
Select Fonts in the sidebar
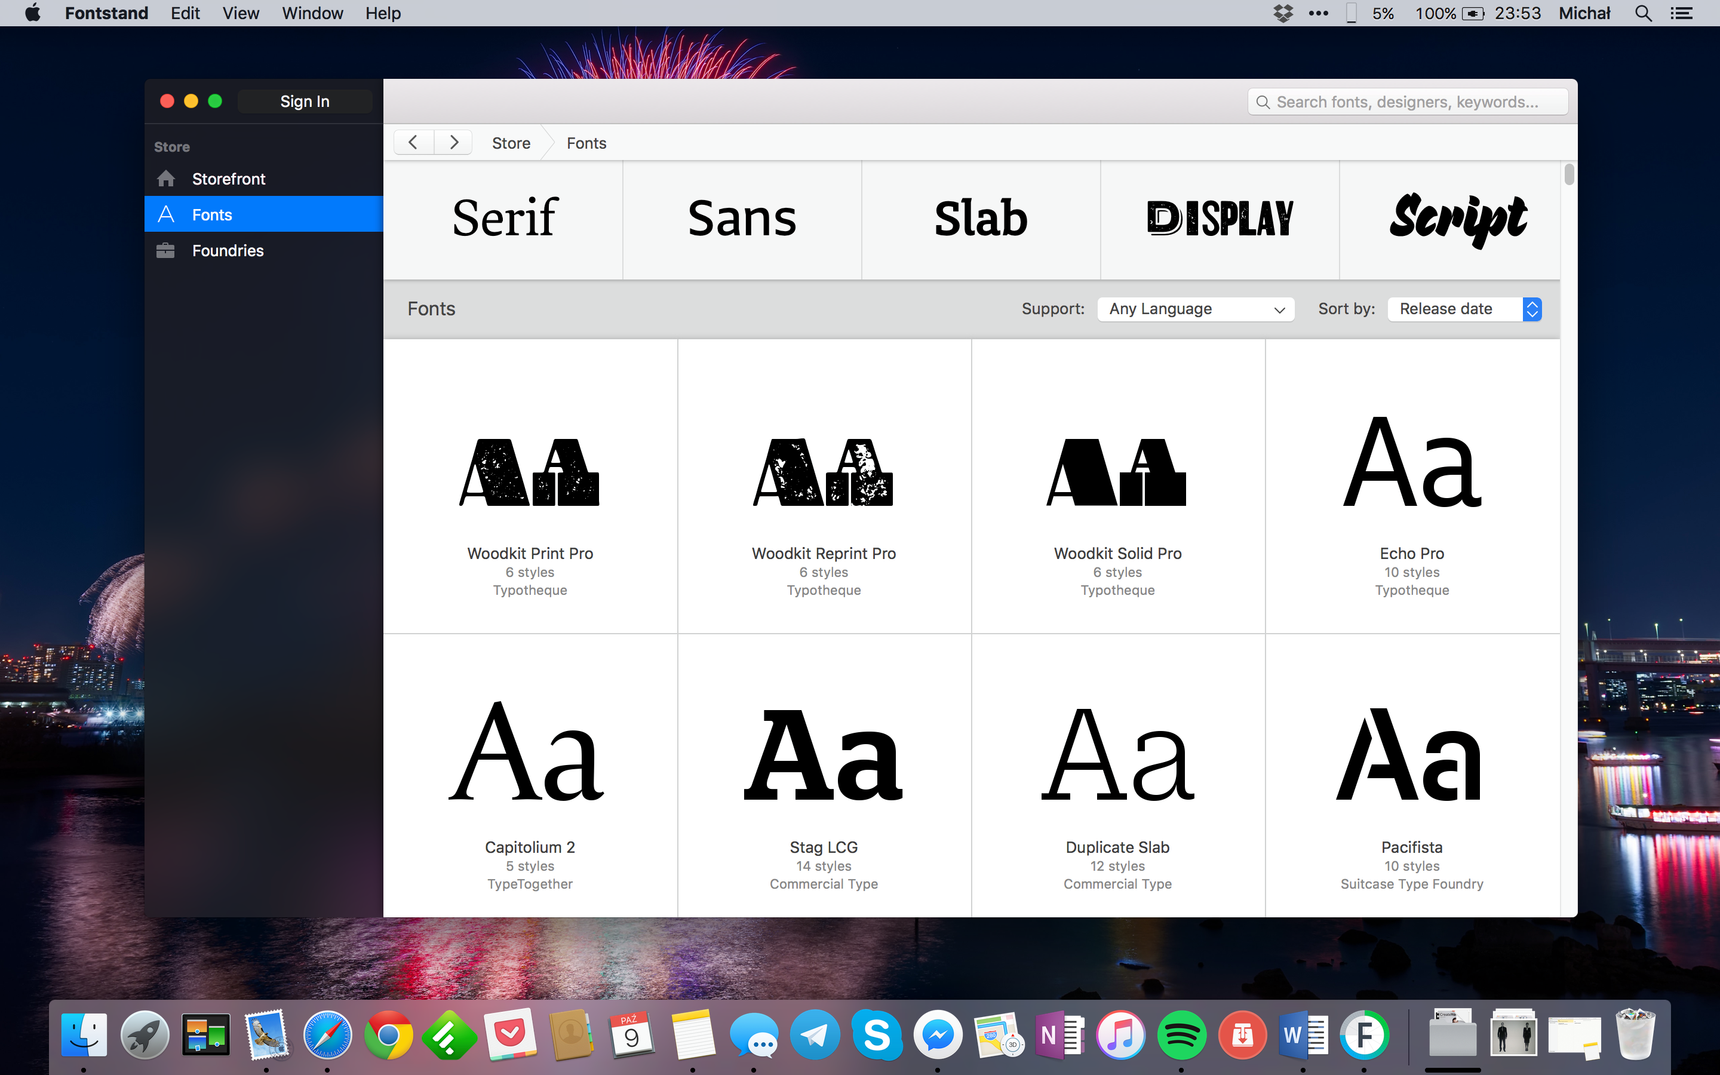(x=263, y=214)
